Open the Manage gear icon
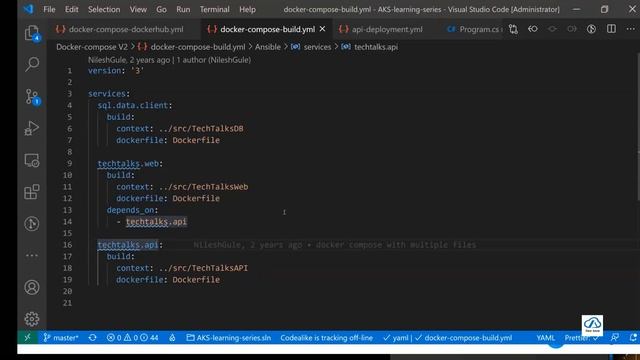 pyautogui.click(x=32, y=319)
